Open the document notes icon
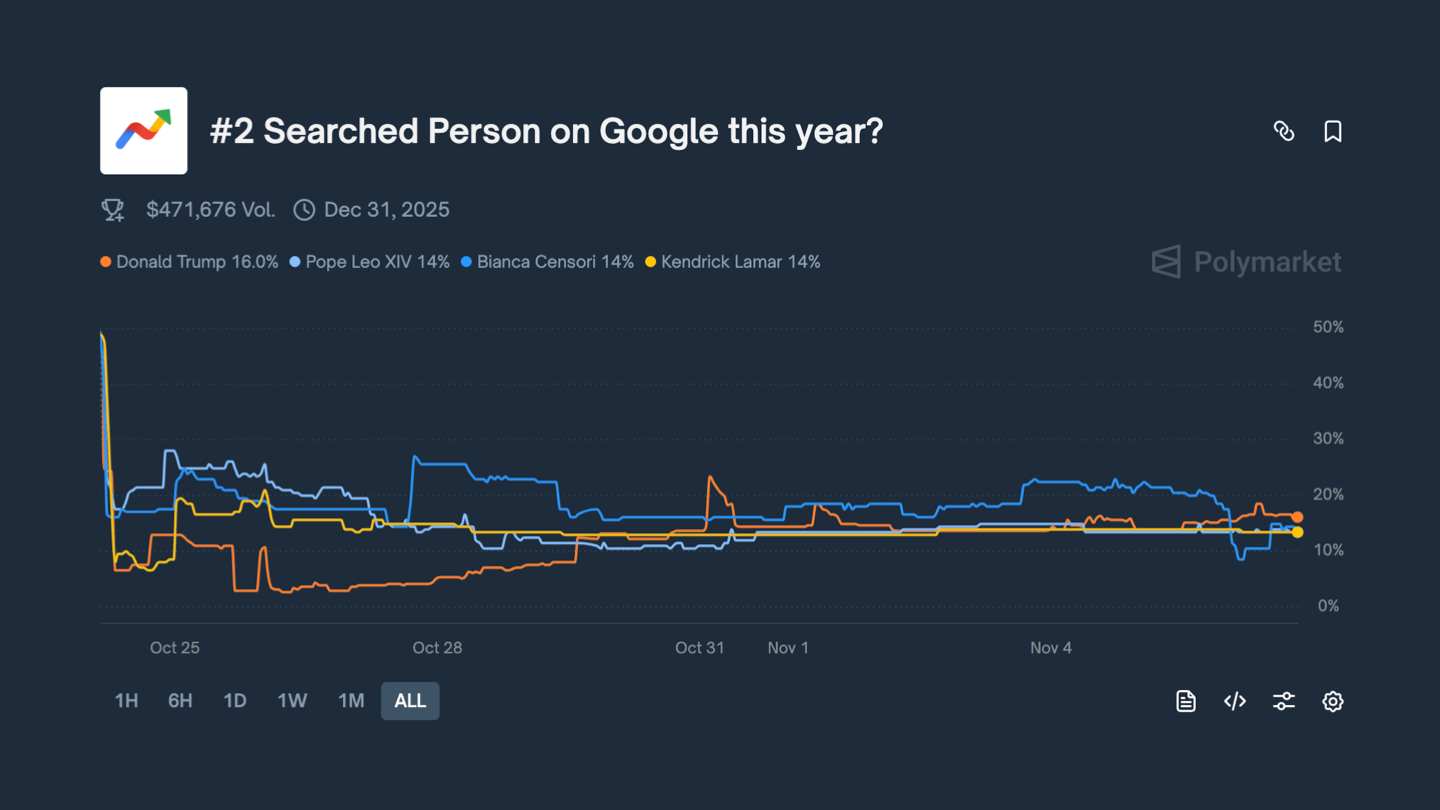 tap(1186, 701)
